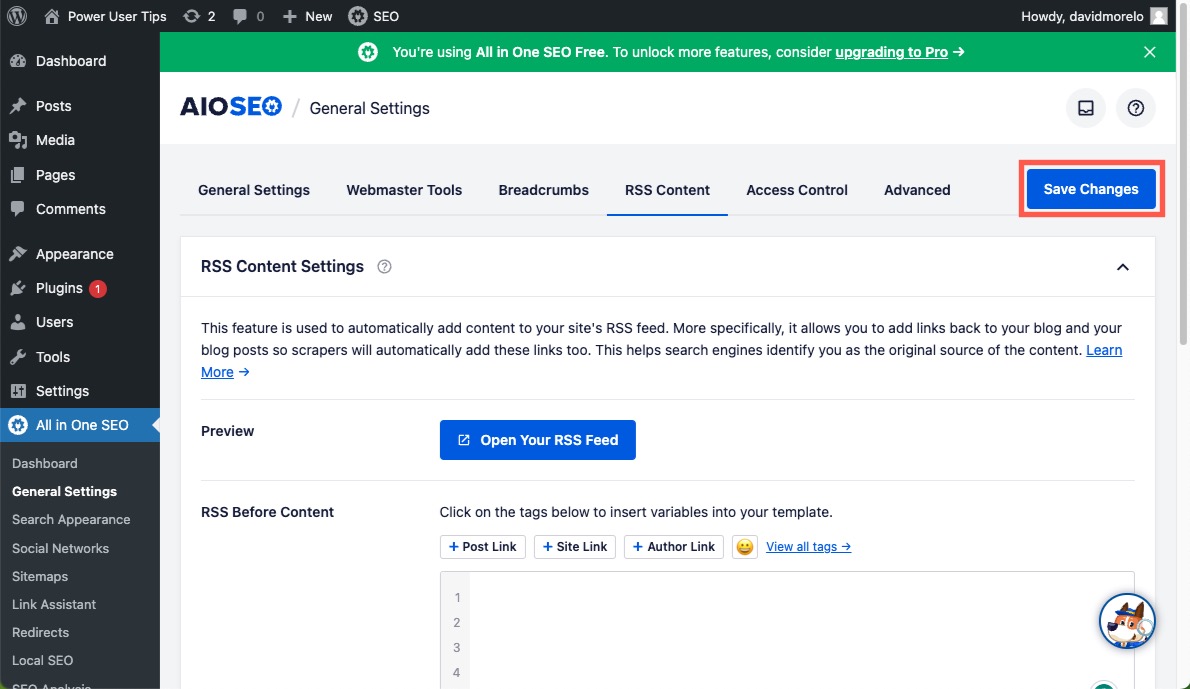Dismiss the green upgrade notice

coord(1149,51)
